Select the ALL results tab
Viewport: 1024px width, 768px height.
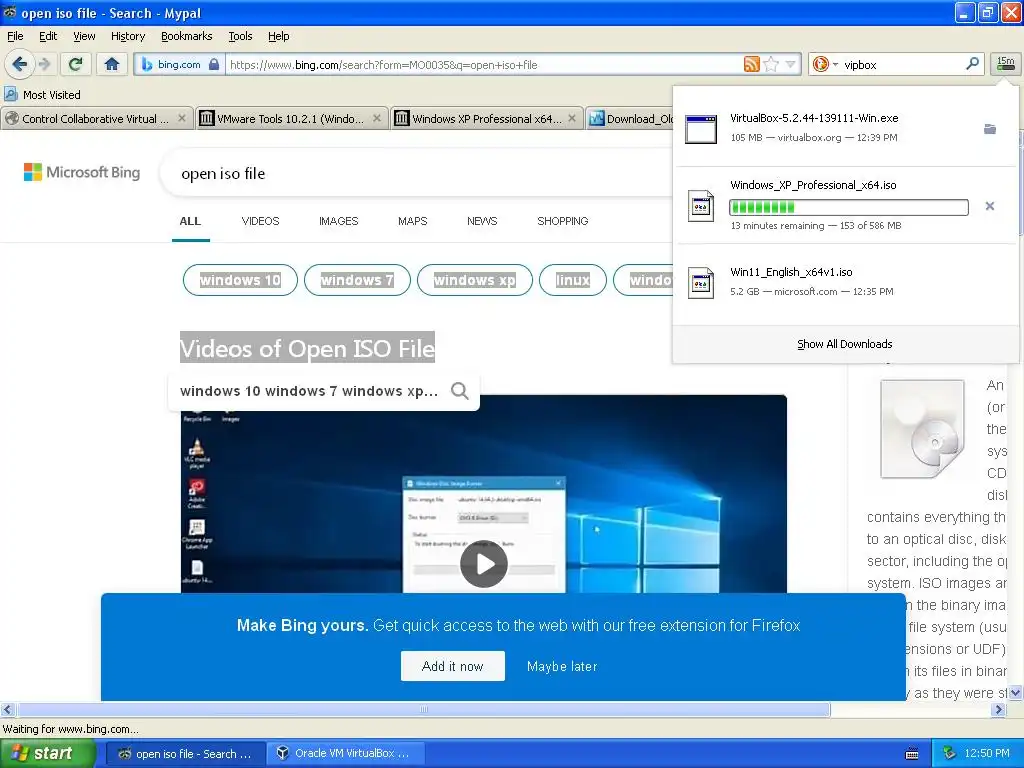(190, 221)
